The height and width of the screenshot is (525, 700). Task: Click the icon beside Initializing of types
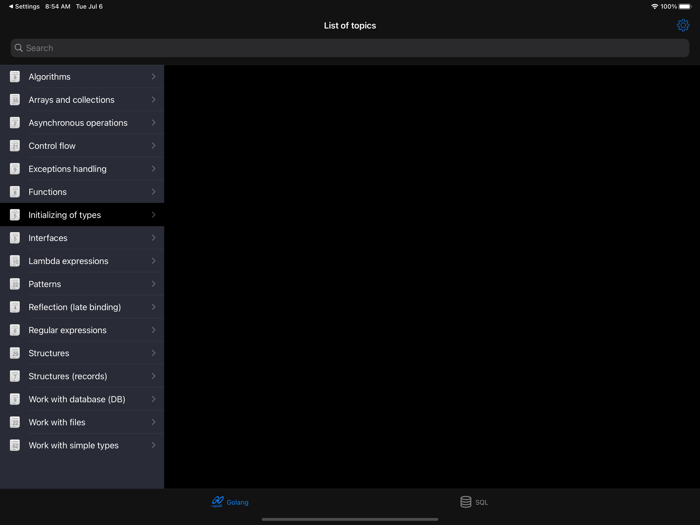pyautogui.click(x=15, y=215)
